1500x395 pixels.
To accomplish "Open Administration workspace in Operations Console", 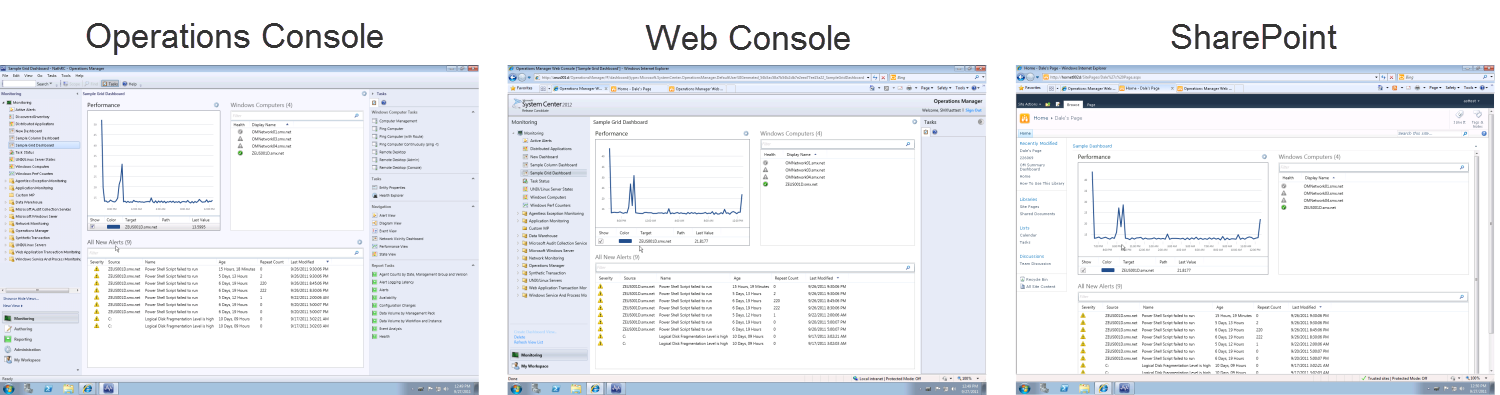I will (26, 349).
